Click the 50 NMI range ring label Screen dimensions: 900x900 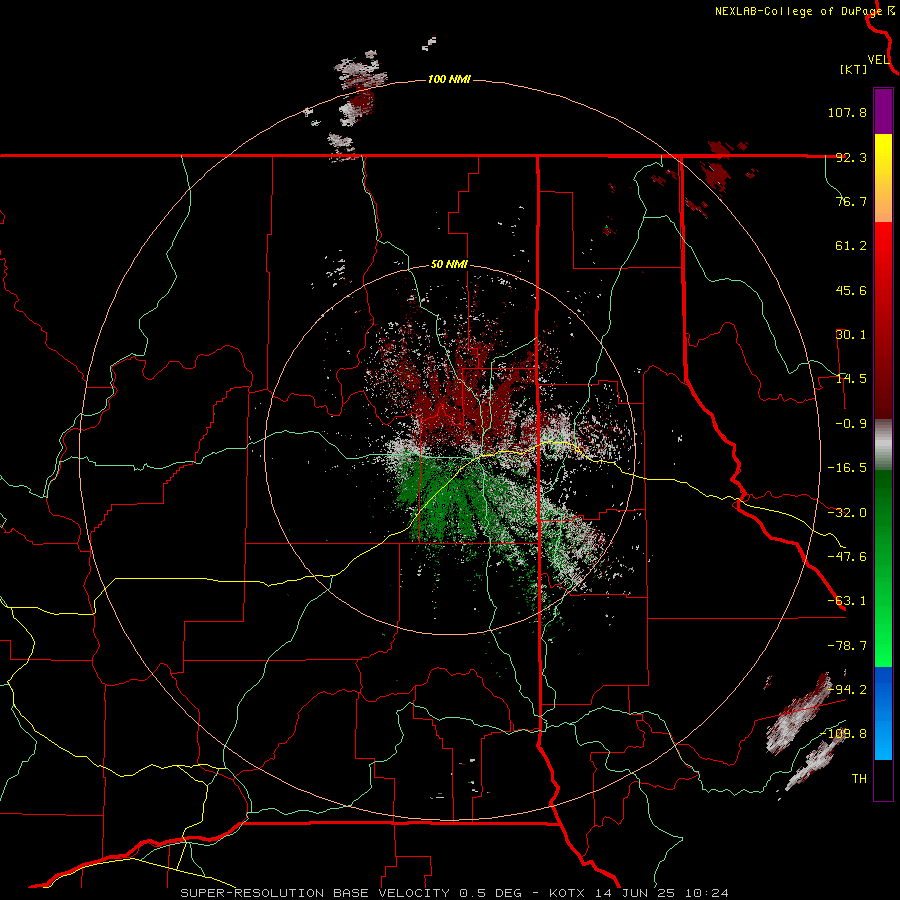(449, 265)
